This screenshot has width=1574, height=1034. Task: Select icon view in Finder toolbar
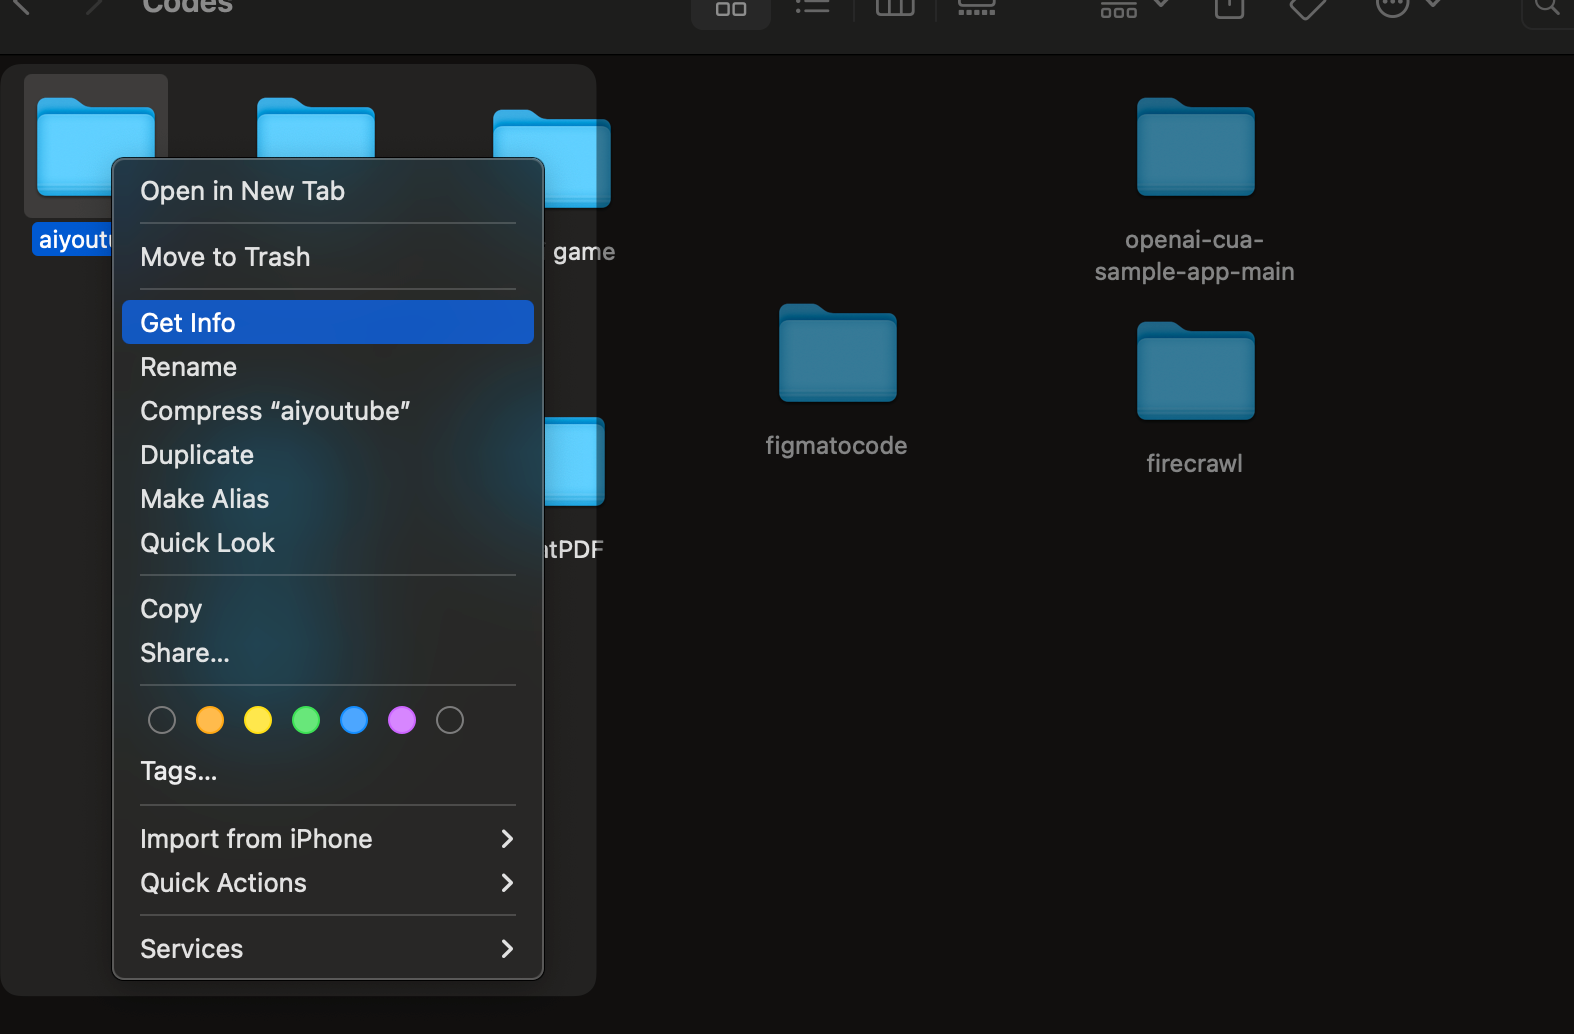click(731, 9)
